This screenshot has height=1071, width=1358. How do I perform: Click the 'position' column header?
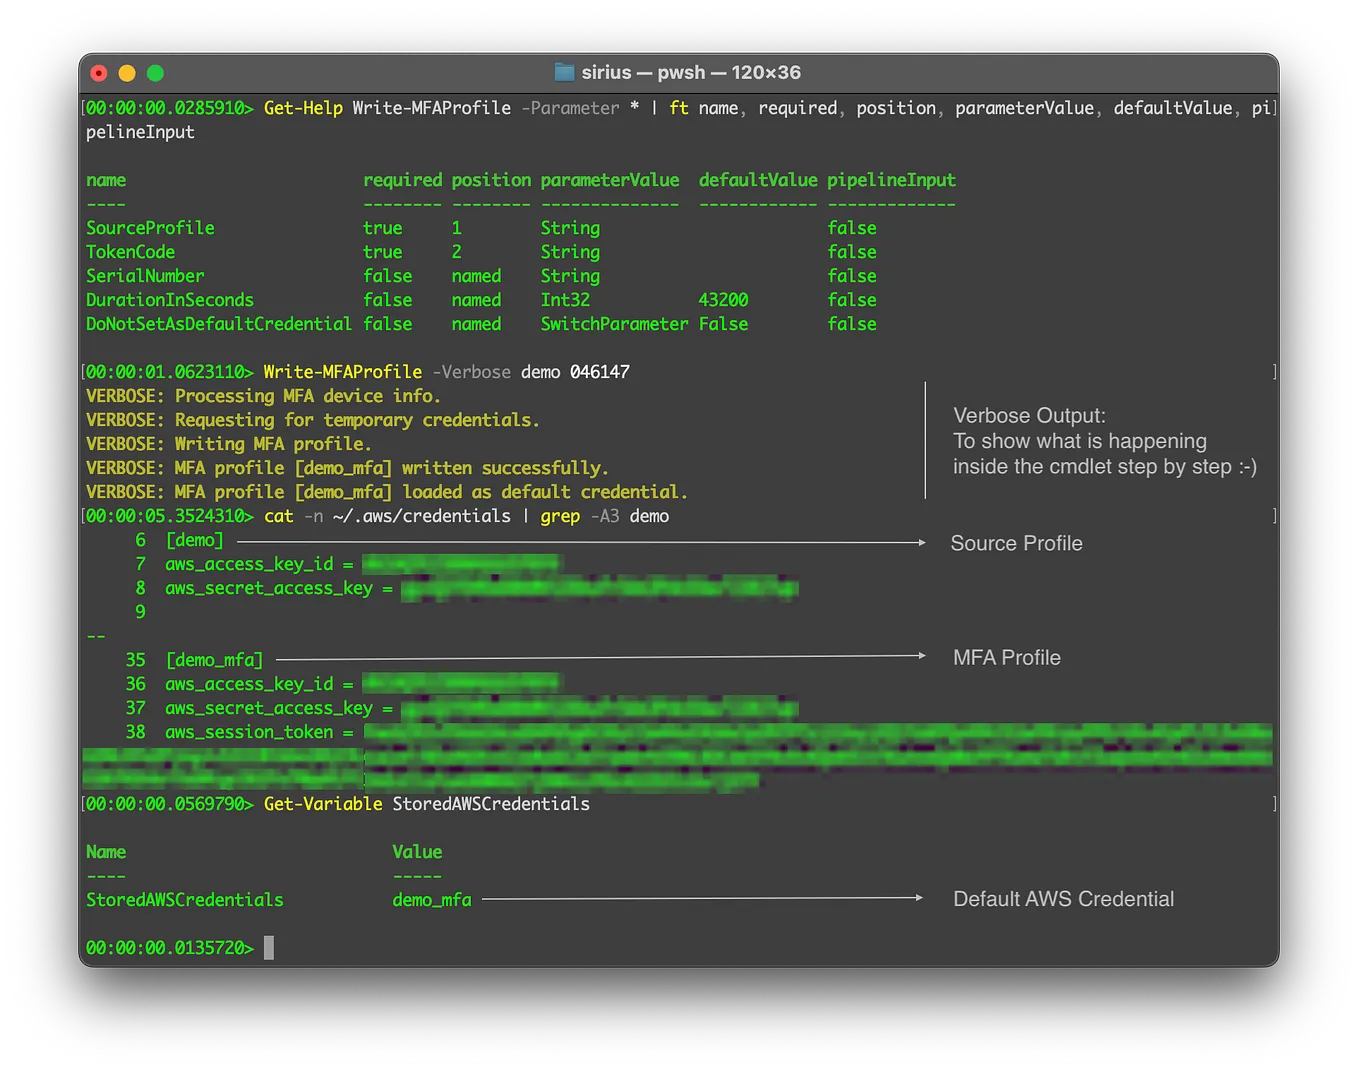tap(491, 180)
